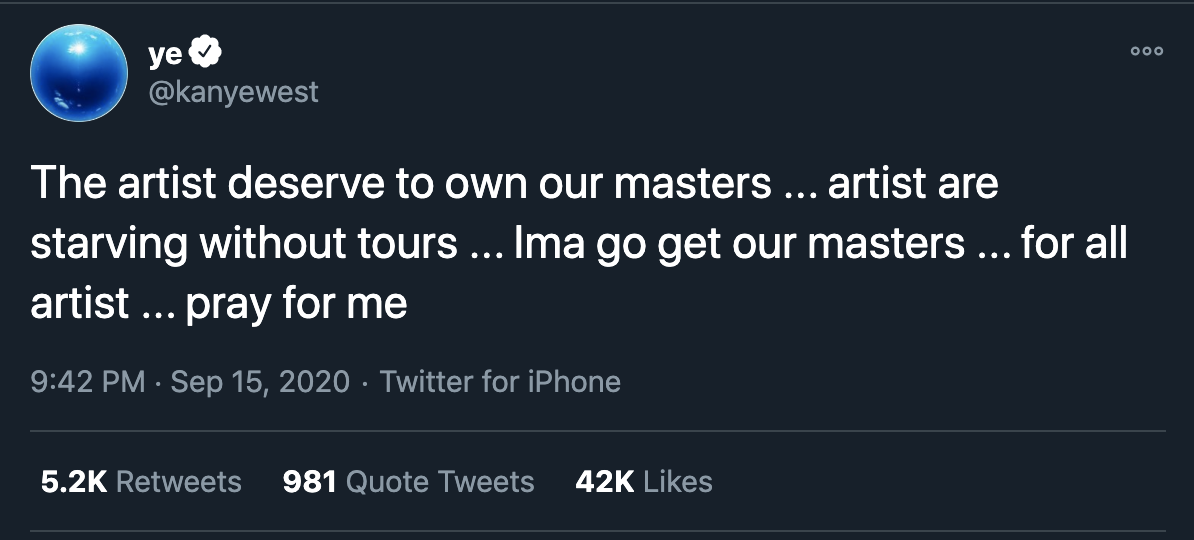Click the 5.2K retweet count number
This screenshot has height=540, width=1194.
73,482
